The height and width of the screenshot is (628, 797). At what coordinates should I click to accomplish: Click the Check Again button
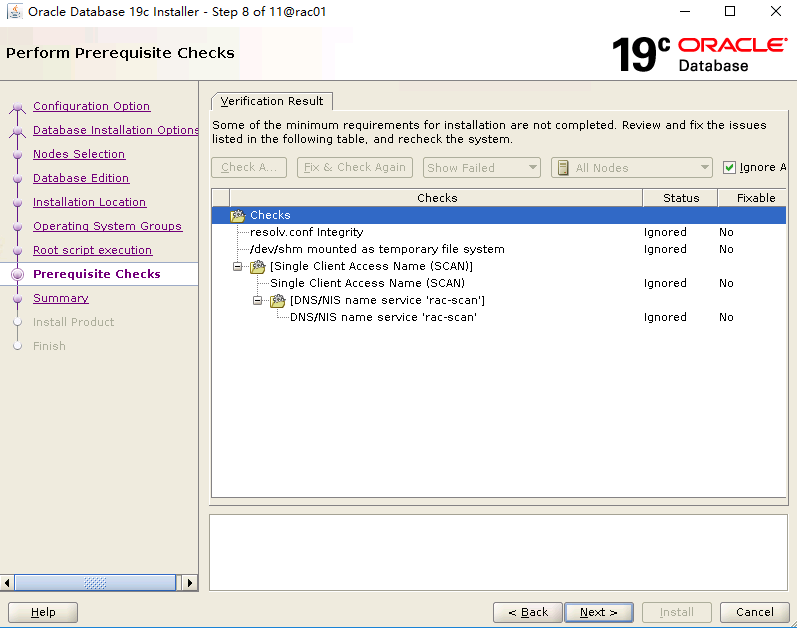point(249,168)
